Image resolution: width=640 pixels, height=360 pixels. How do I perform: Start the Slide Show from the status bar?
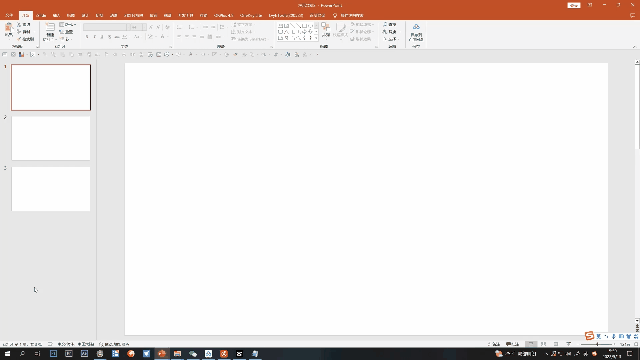click(x=569, y=344)
